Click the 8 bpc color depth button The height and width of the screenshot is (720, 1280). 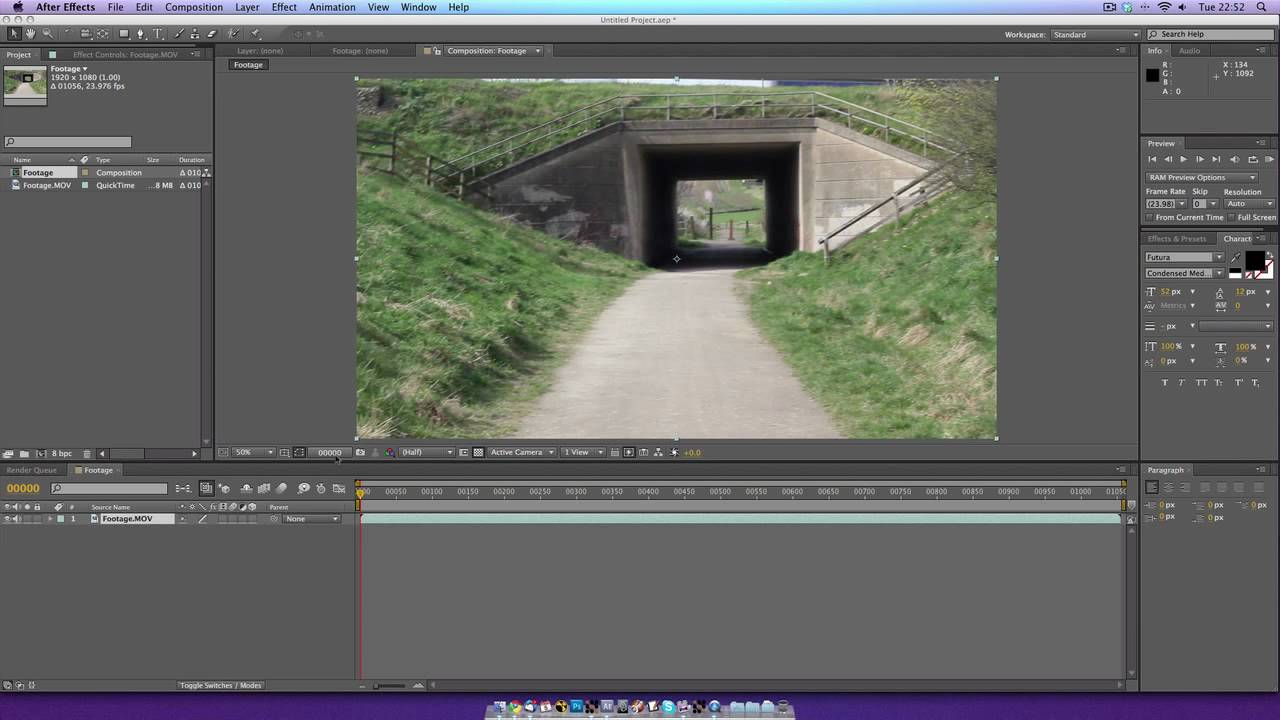click(x=62, y=453)
